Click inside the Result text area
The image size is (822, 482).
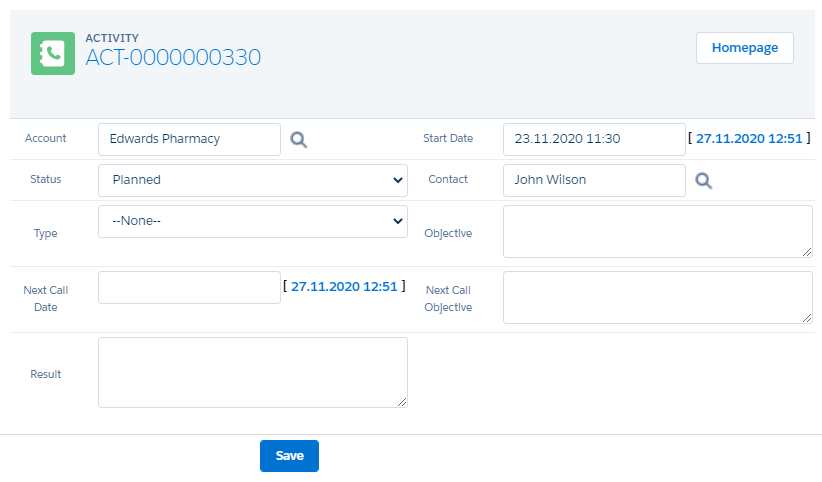click(252, 372)
